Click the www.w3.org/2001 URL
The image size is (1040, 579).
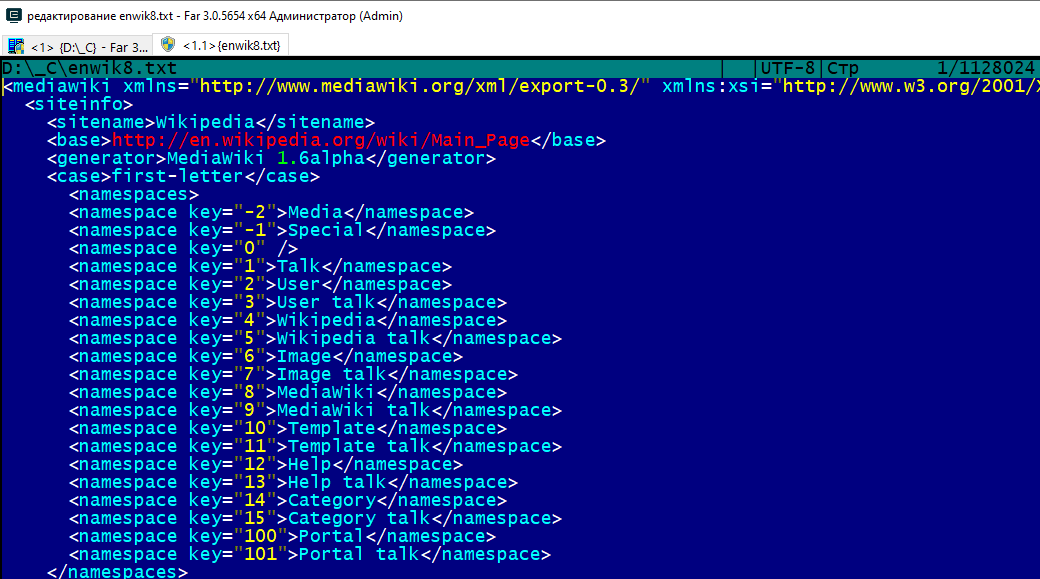click(911, 86)
